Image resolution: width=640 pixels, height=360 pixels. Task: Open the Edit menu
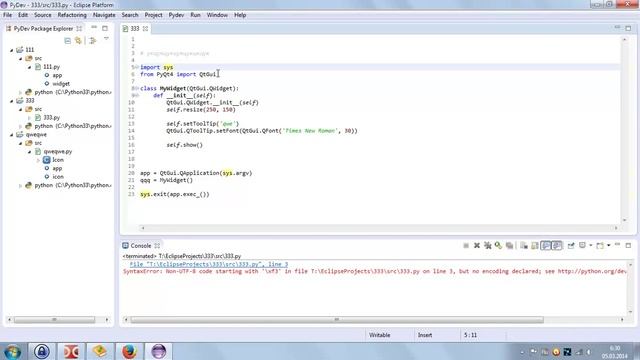point(23,15)
